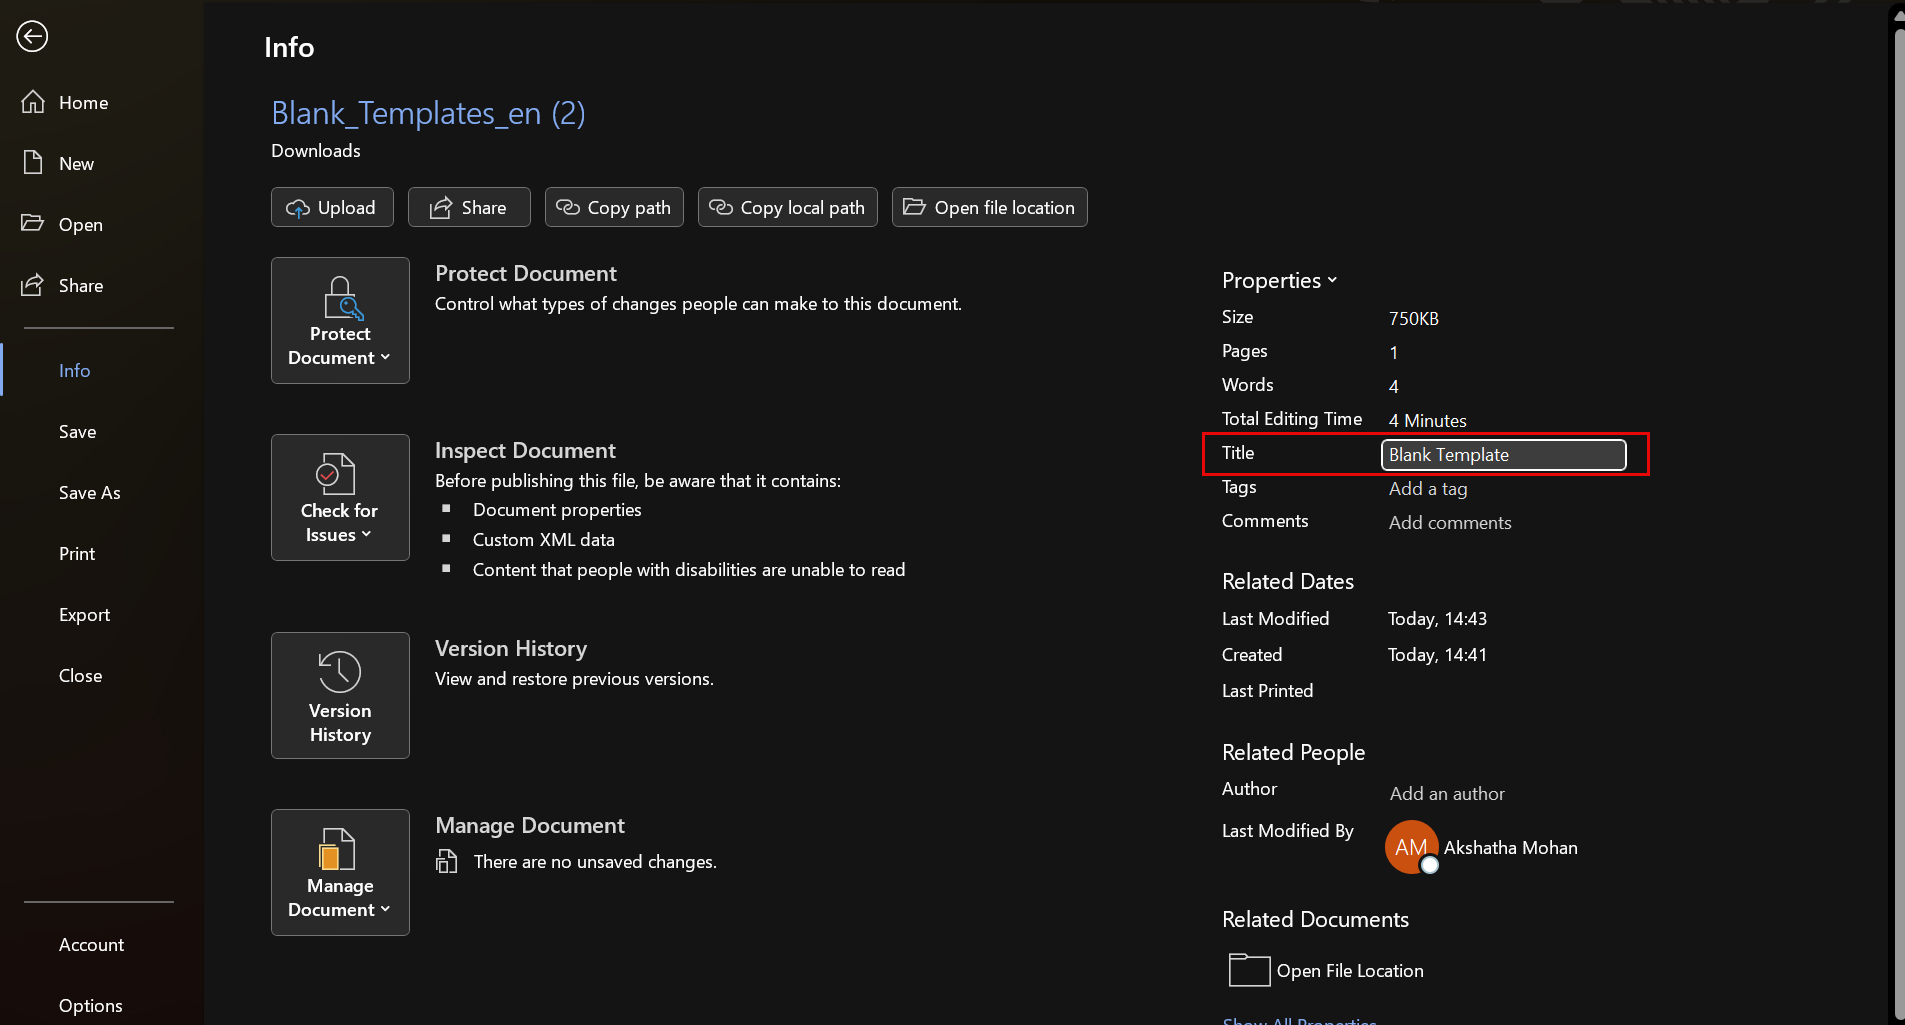Click the New document icon

pyautogui.click(x=33, y=163)
